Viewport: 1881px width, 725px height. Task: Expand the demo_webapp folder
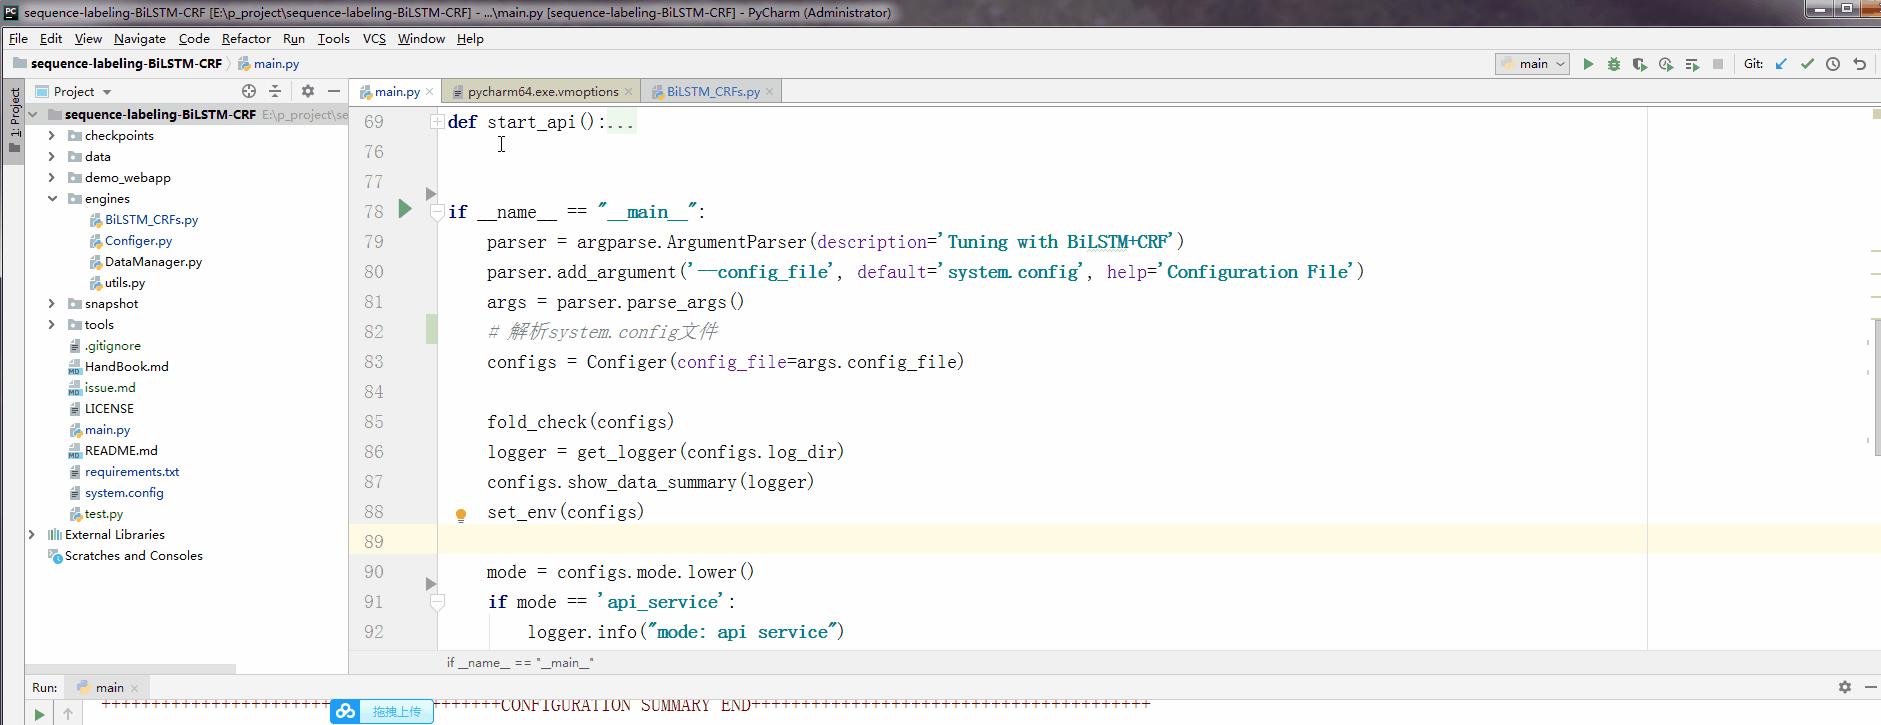click(x=52, y=177)
